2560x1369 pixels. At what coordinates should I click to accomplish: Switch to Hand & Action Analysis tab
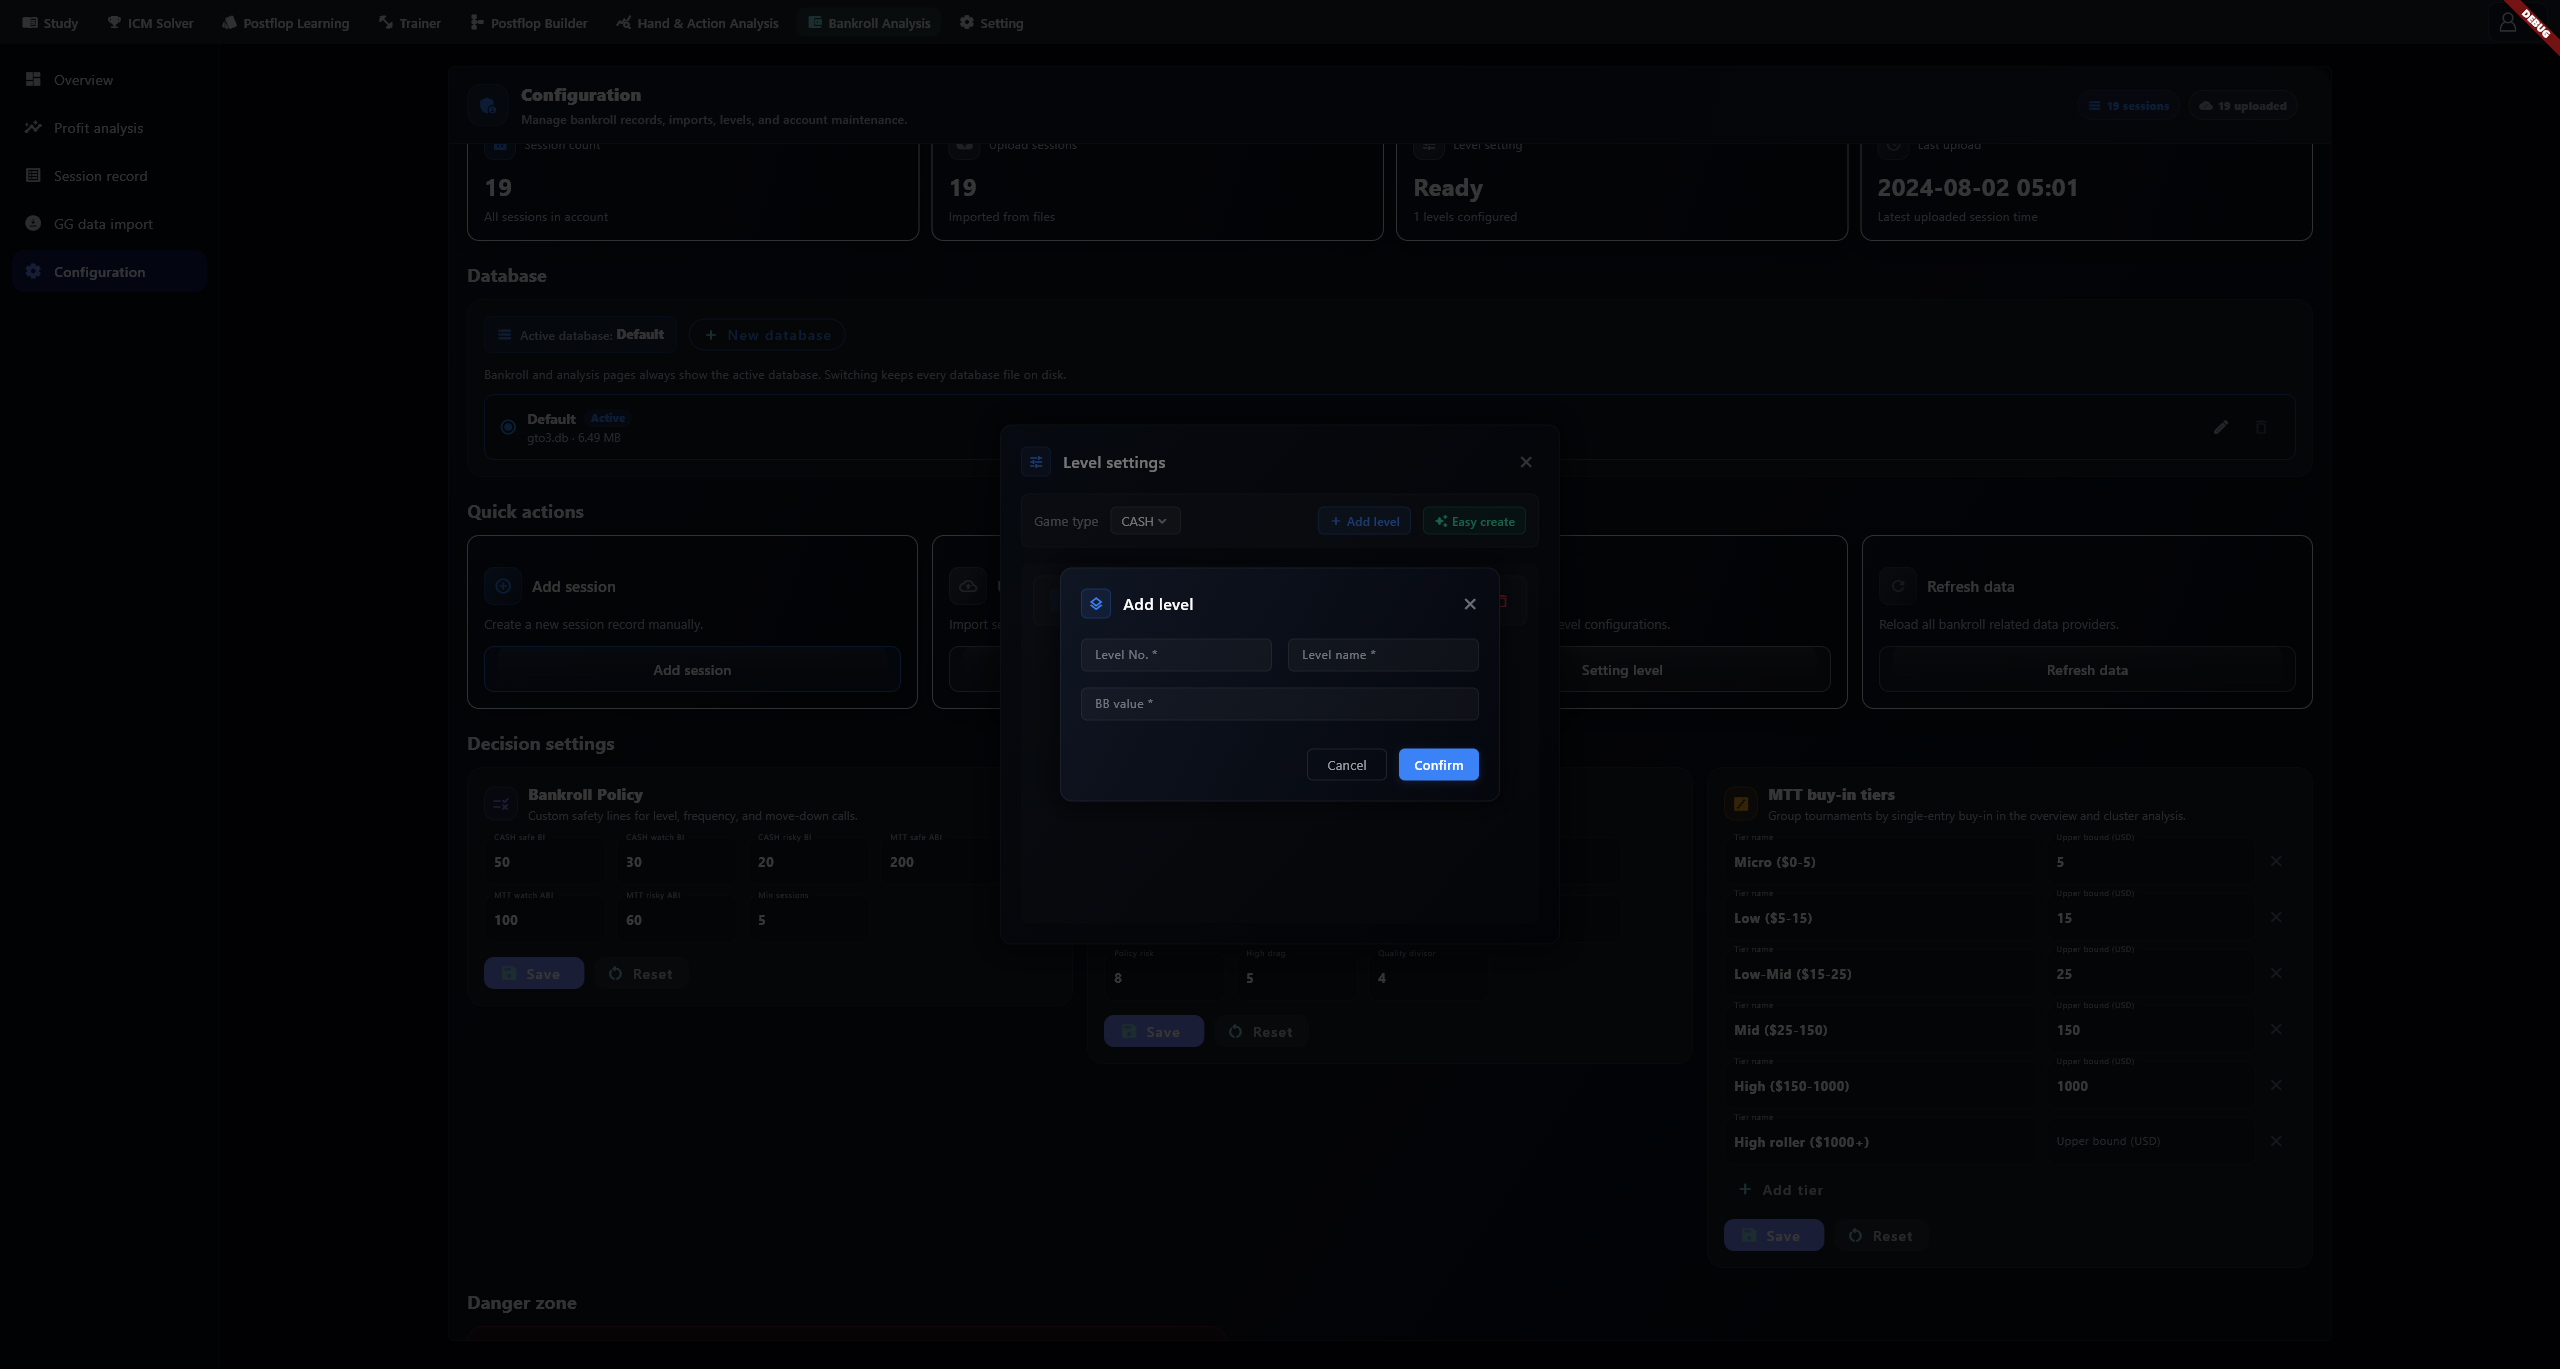697,23
